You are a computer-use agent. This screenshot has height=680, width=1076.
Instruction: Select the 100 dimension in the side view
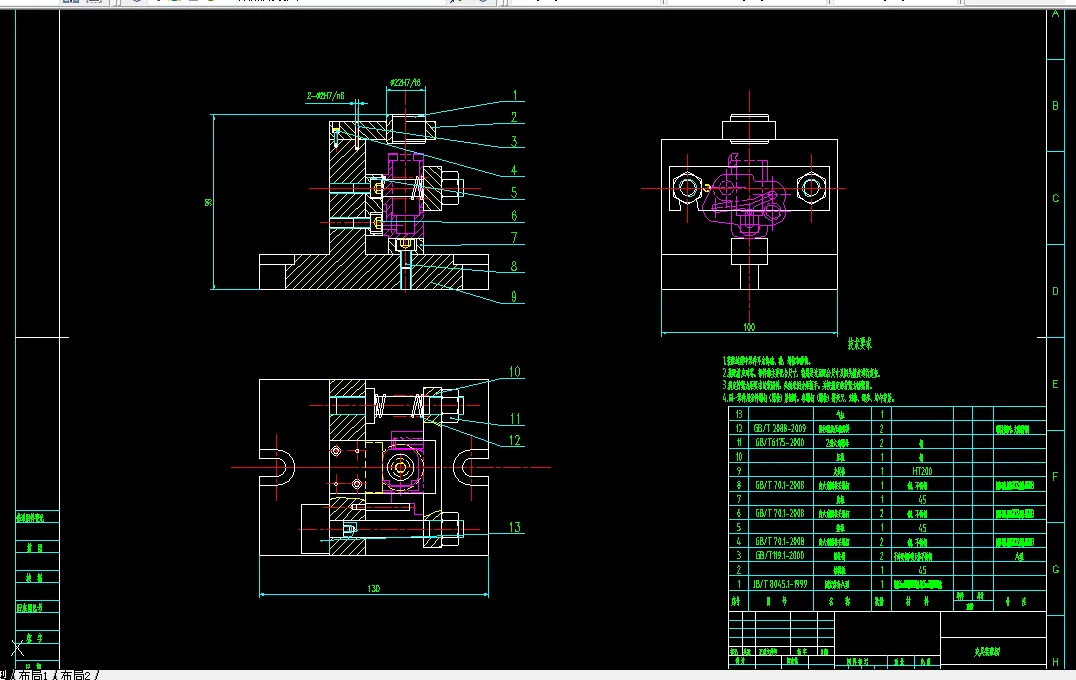coord(749,327)
